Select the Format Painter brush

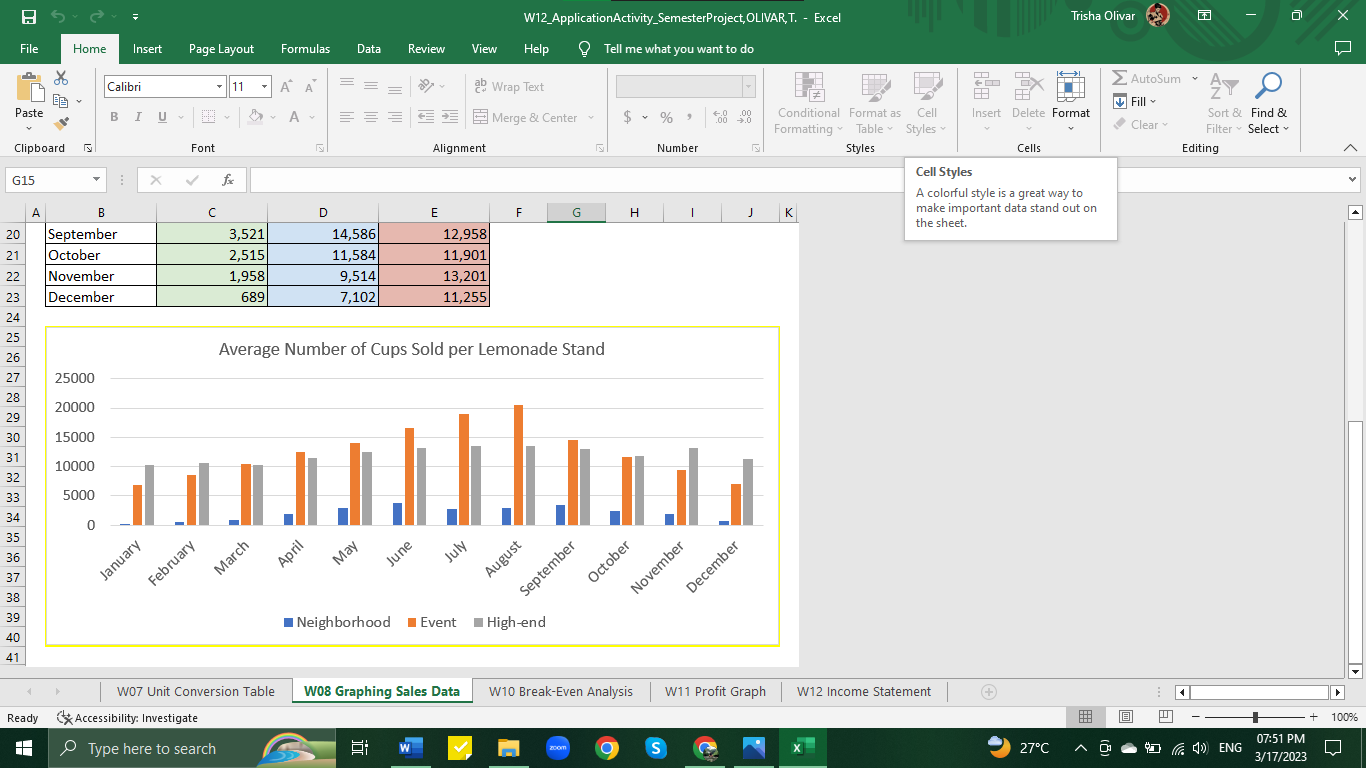coord(61,124)
